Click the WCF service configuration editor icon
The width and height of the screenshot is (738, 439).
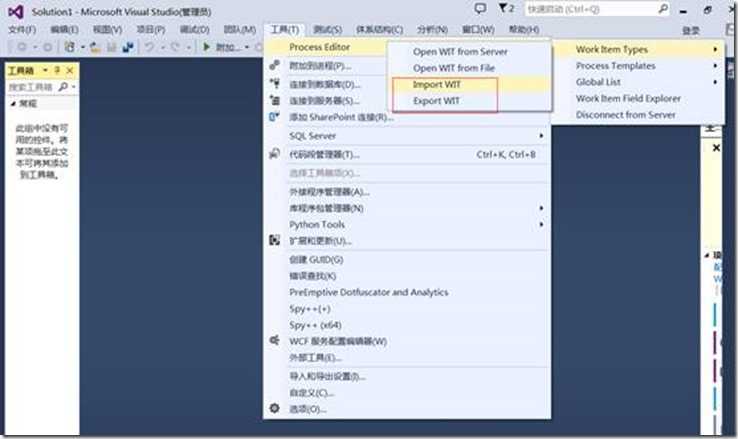coord(274,340)
